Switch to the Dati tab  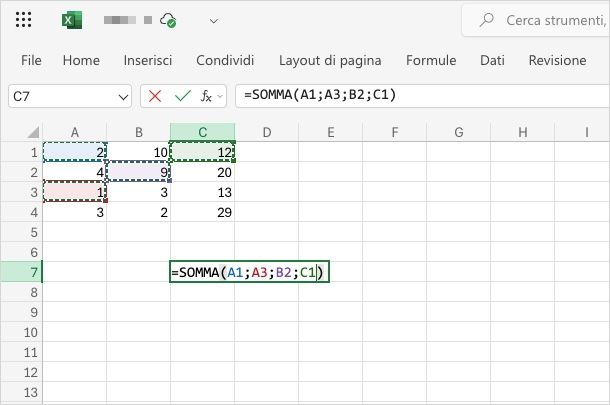[x=492, y=60]
